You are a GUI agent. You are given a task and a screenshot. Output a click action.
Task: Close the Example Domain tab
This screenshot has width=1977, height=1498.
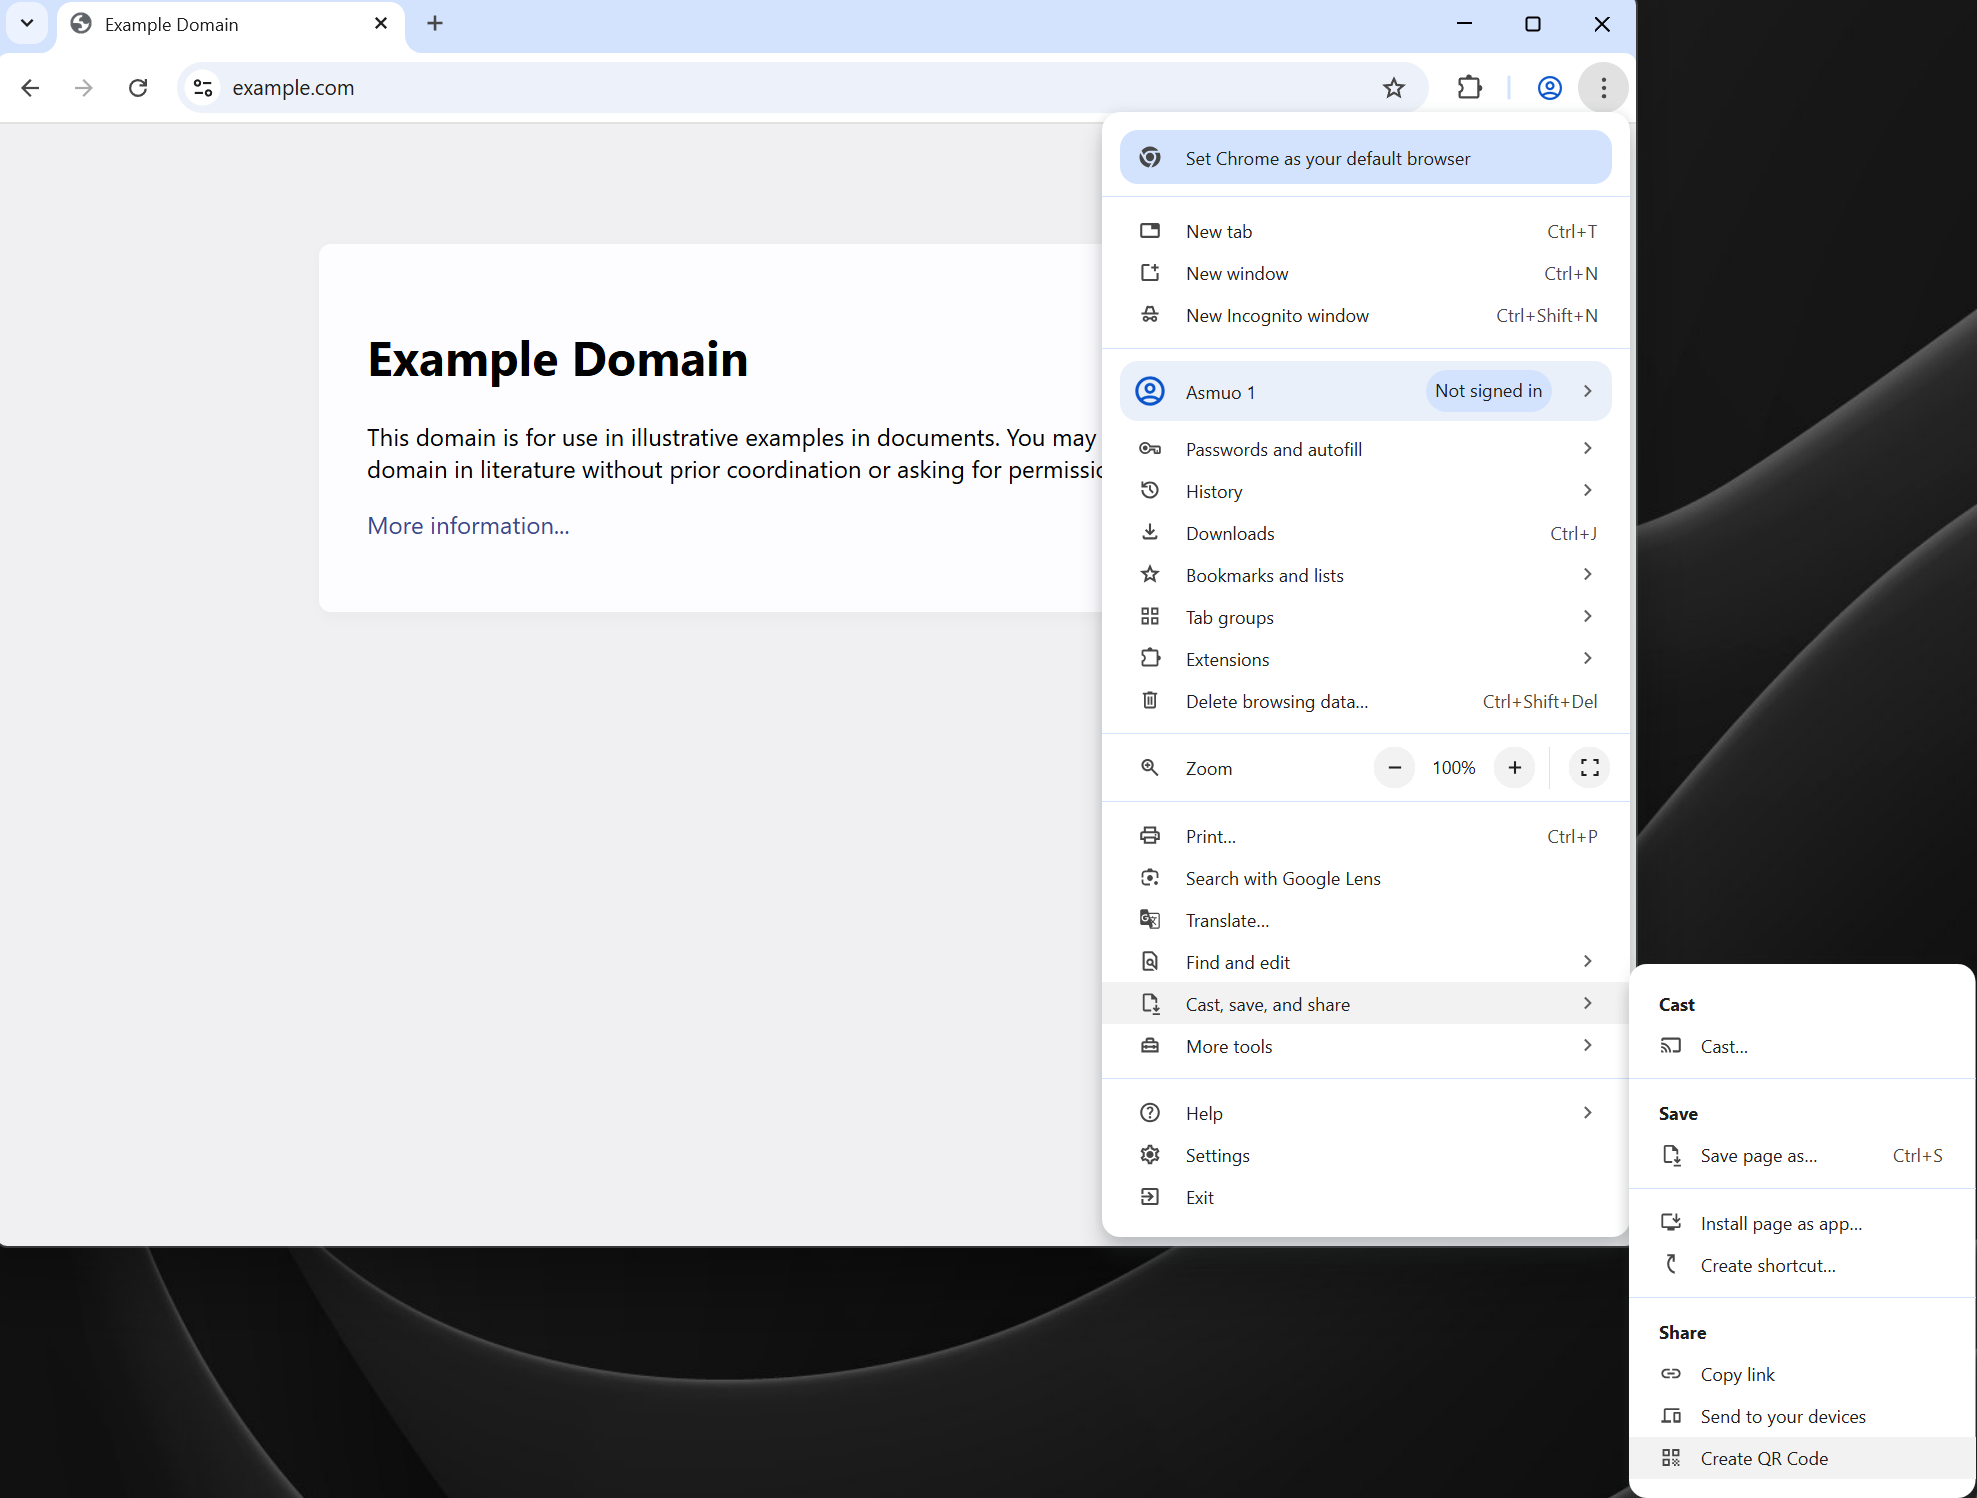coord(381,24)
